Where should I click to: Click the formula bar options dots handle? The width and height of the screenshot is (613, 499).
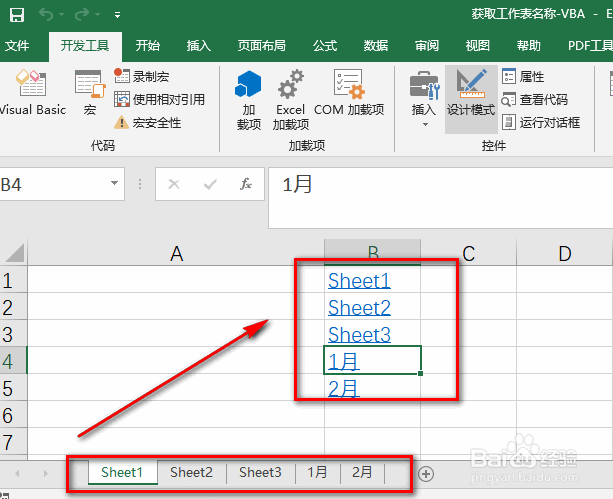pos(140,184)
